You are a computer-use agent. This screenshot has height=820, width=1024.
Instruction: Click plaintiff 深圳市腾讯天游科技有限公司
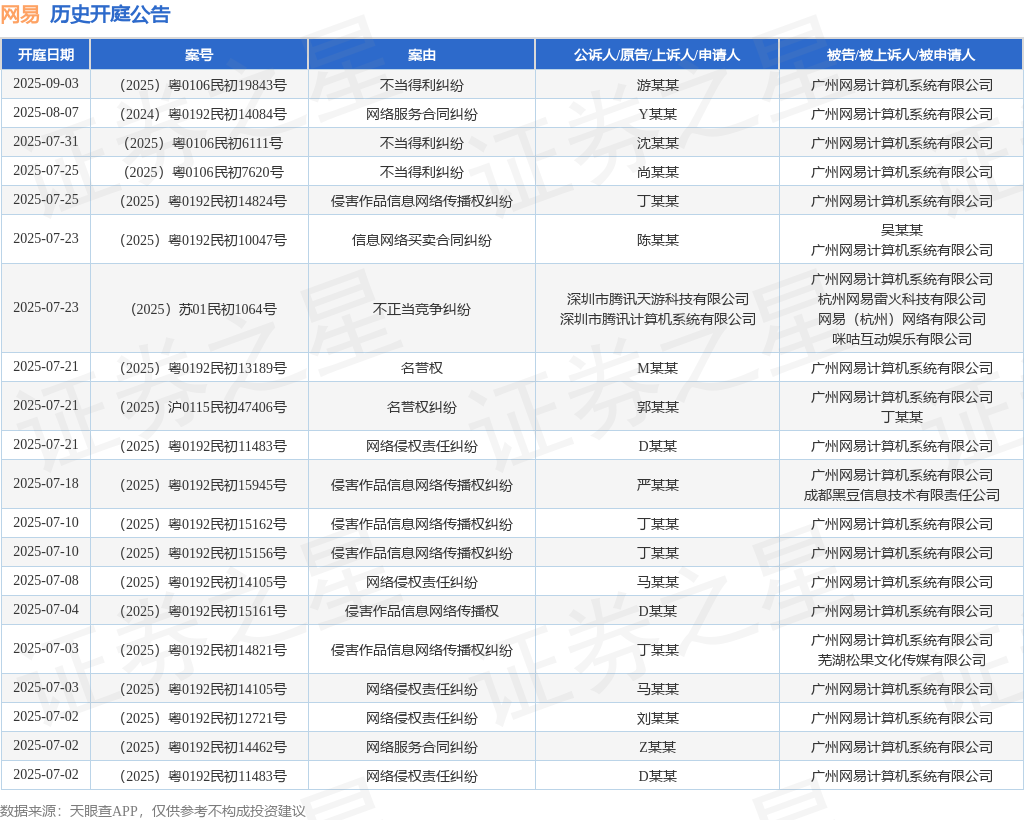coord(658,299)
